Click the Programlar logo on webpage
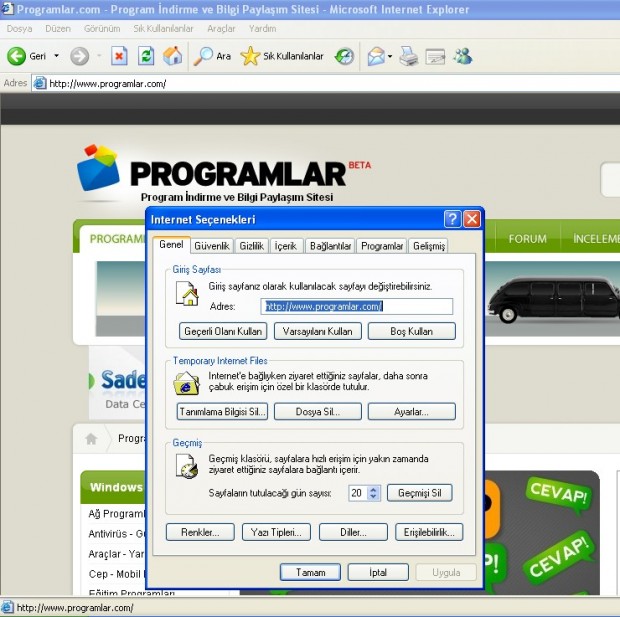 pyautogui.click(x=224, y=174)
